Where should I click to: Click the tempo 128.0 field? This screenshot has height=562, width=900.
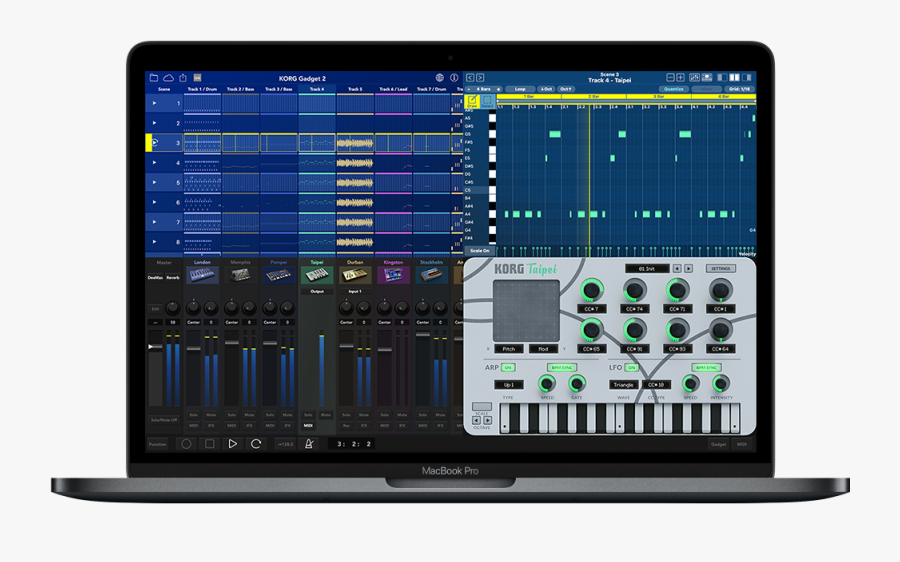(285, 444)
